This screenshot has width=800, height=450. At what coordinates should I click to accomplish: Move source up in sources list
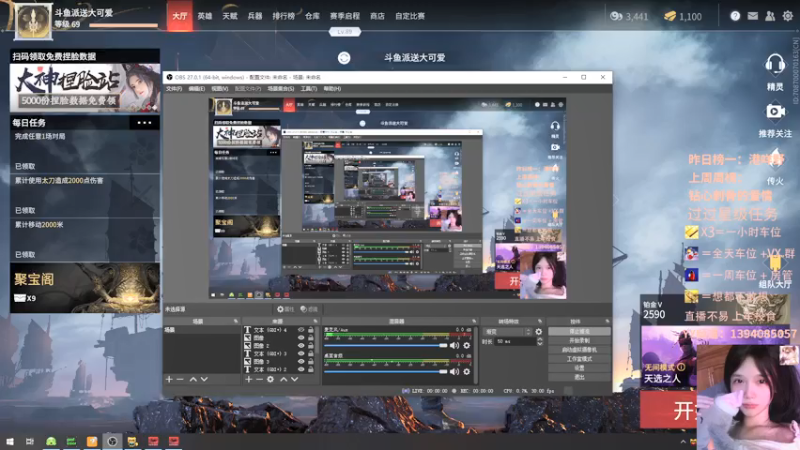pyautogui.click(x=284, y=379)
